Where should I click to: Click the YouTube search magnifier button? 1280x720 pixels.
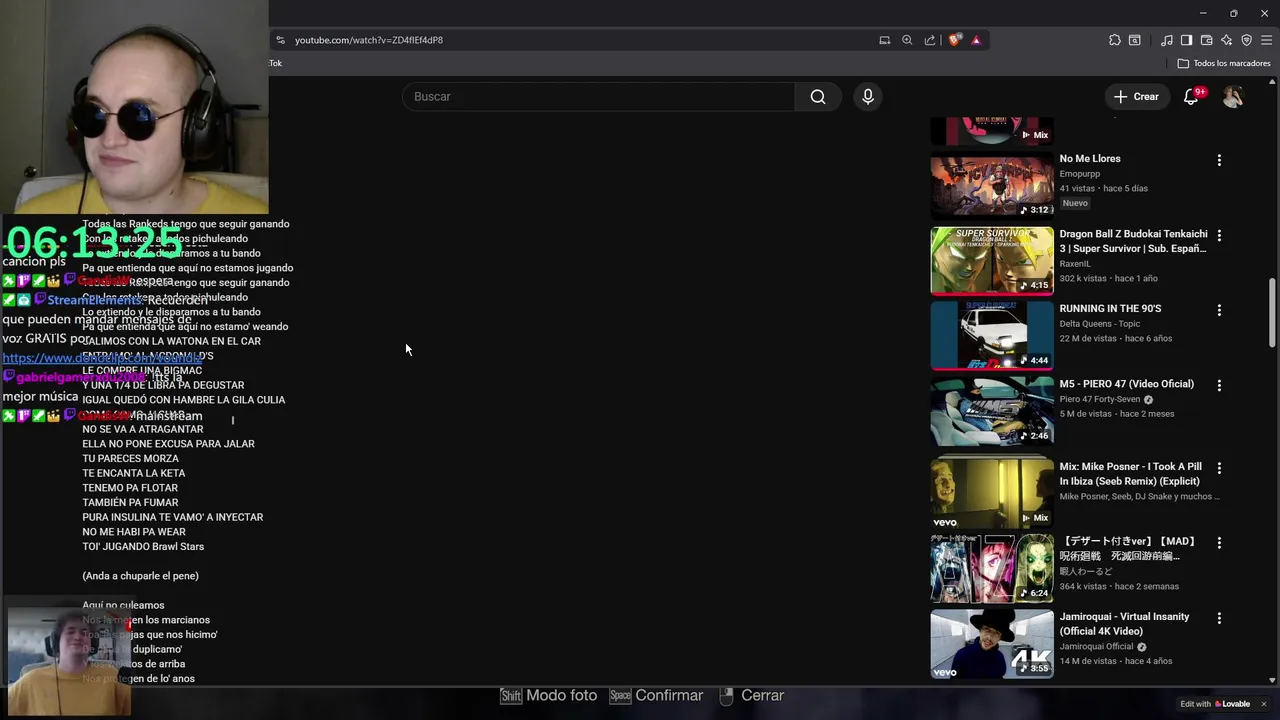pyautogui.click(x=818, y=97)
